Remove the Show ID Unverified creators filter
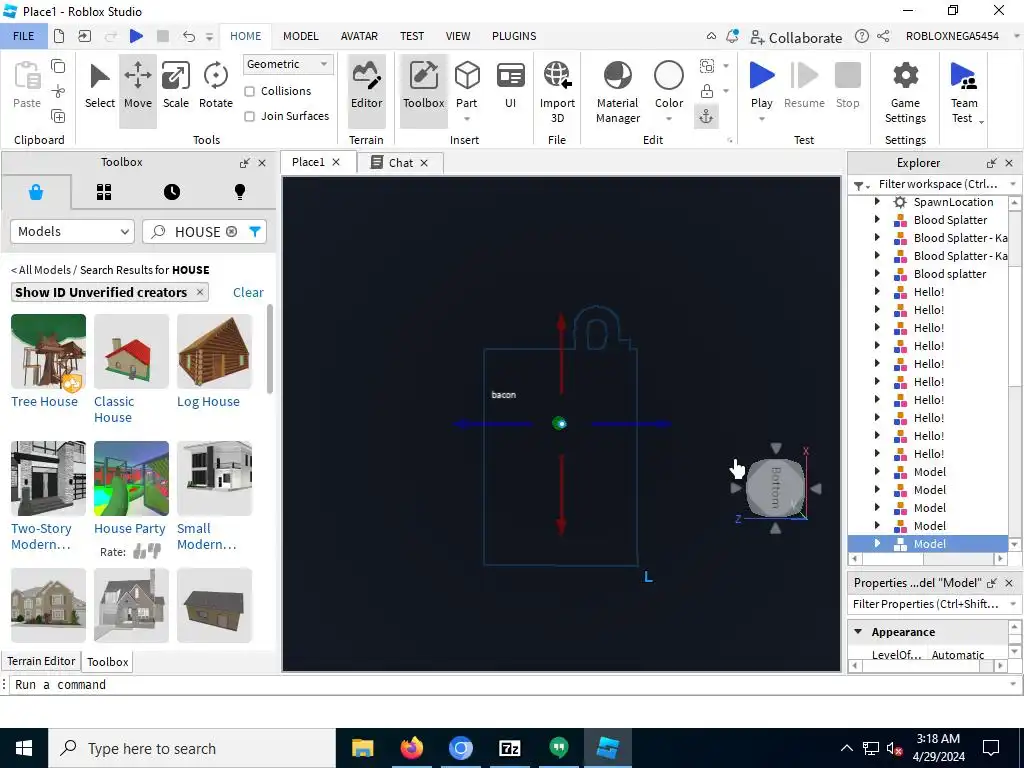Image resolution: width=1024 pixels, height=768 pixels. (x=200, y=292)
